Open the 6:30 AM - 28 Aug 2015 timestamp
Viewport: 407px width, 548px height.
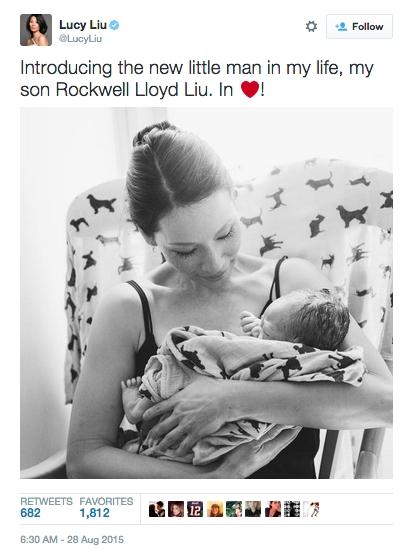72,540
